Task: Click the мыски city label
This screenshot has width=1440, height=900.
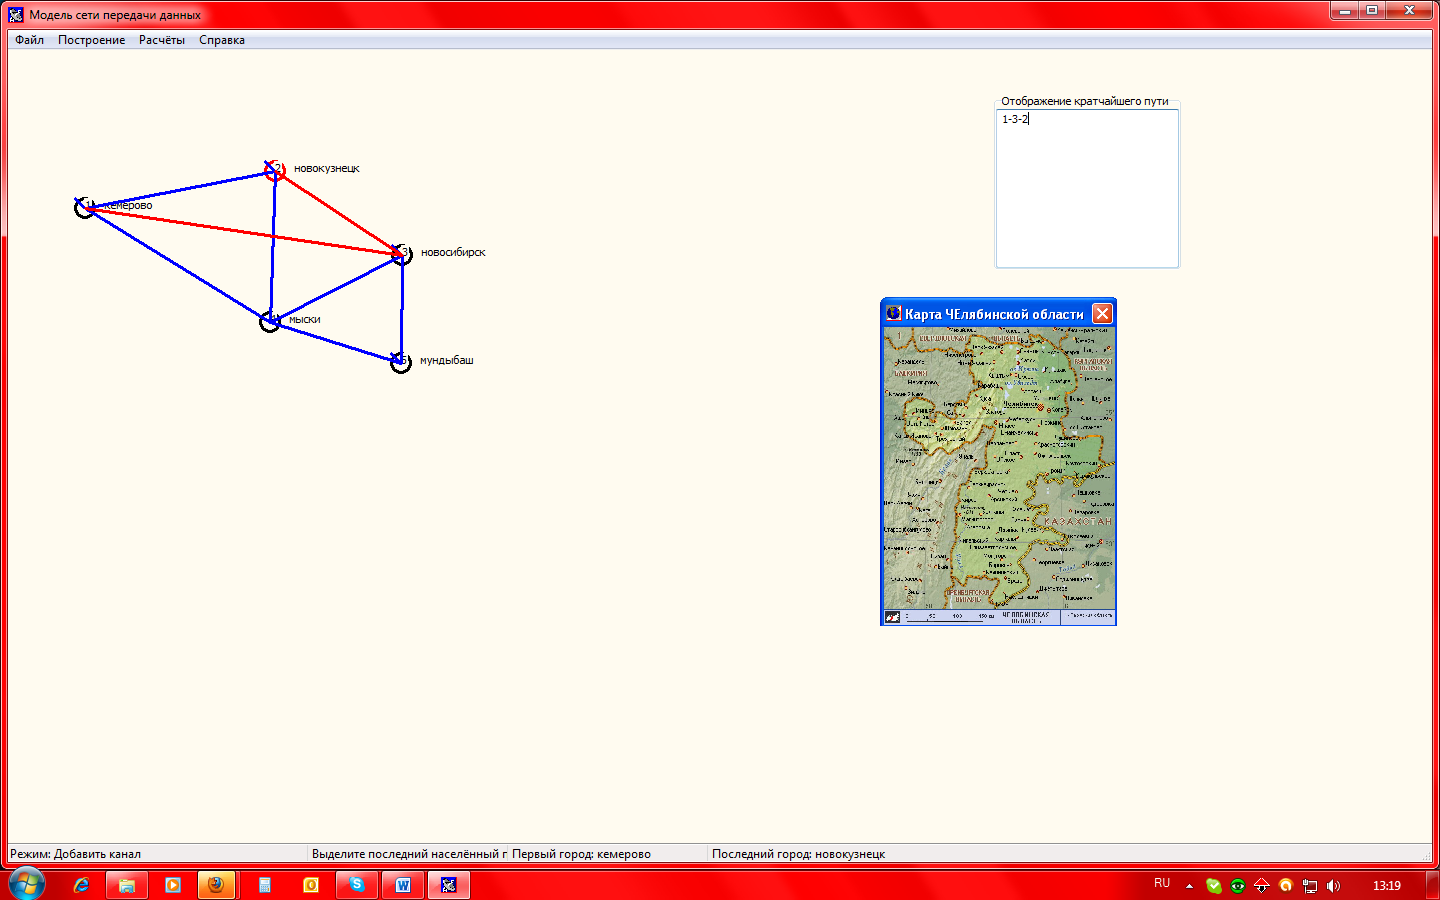Action: point(305,319)
